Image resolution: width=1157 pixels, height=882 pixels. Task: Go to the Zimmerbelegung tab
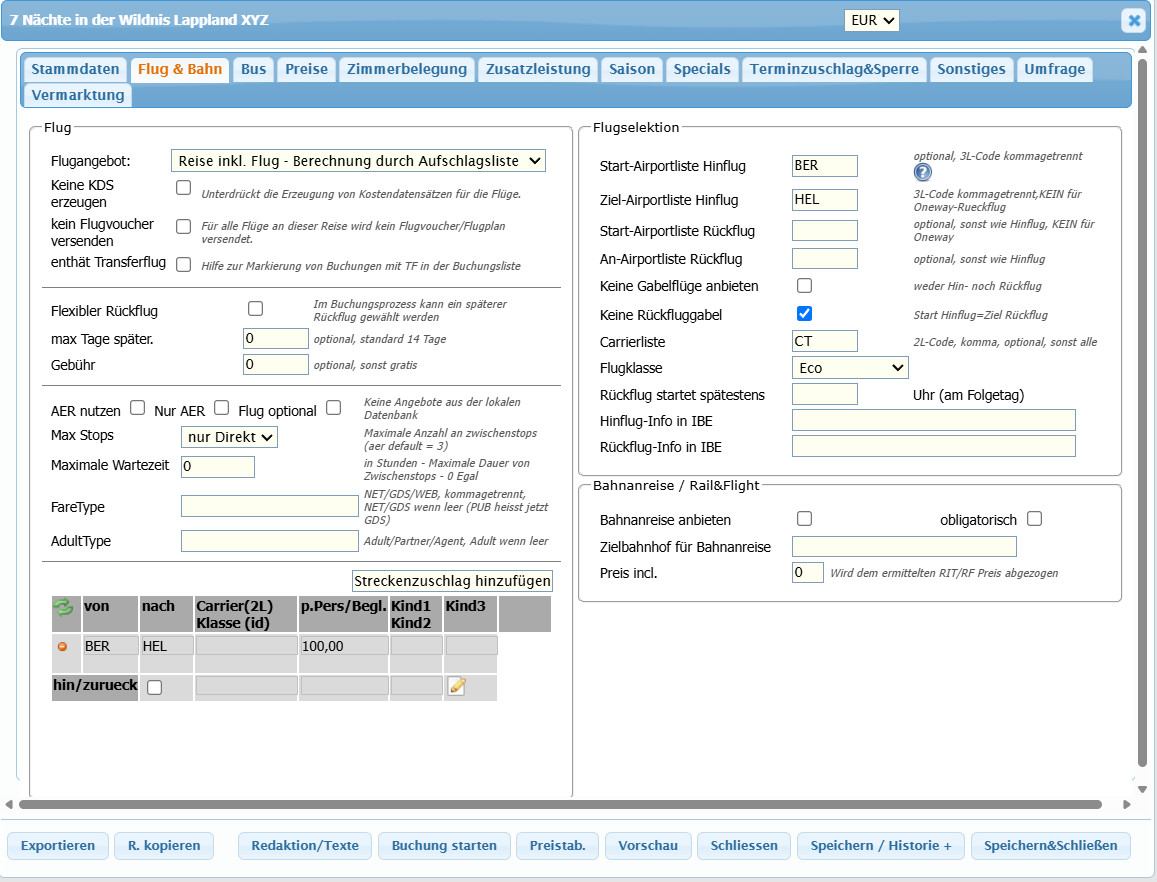pyautogui.click(x=407, y=69)
